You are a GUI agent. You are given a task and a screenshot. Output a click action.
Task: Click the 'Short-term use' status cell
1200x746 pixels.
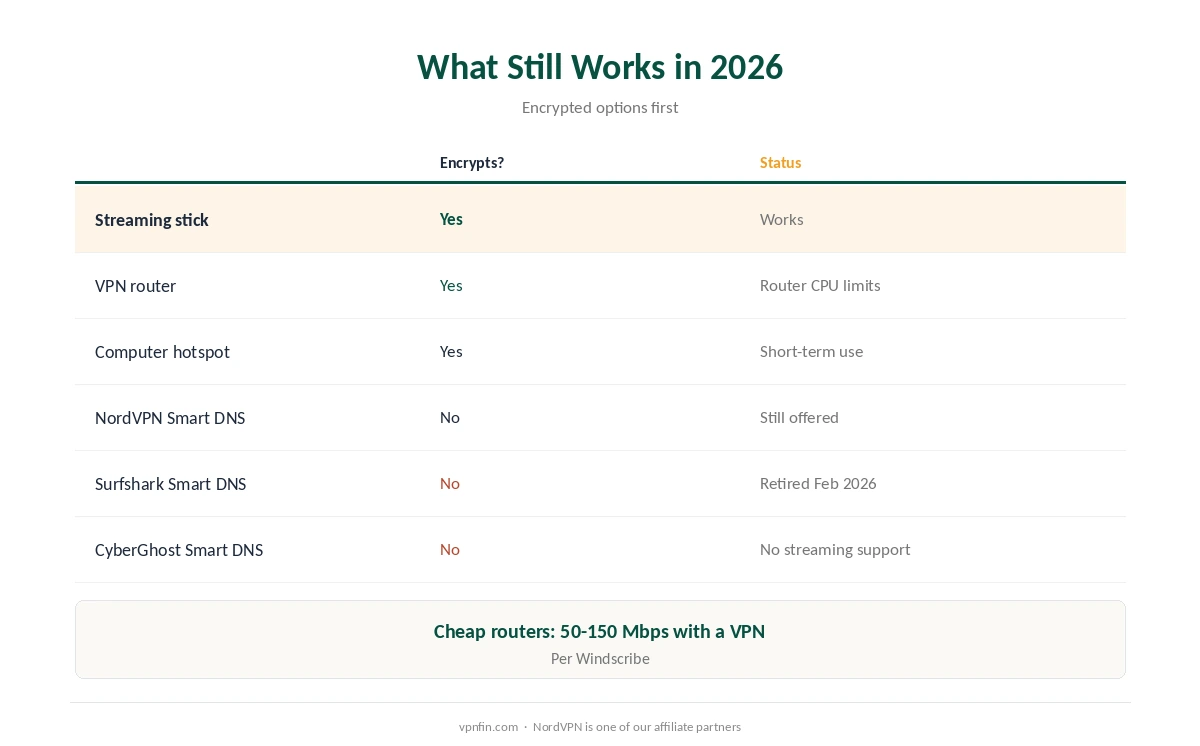point(811,351)
